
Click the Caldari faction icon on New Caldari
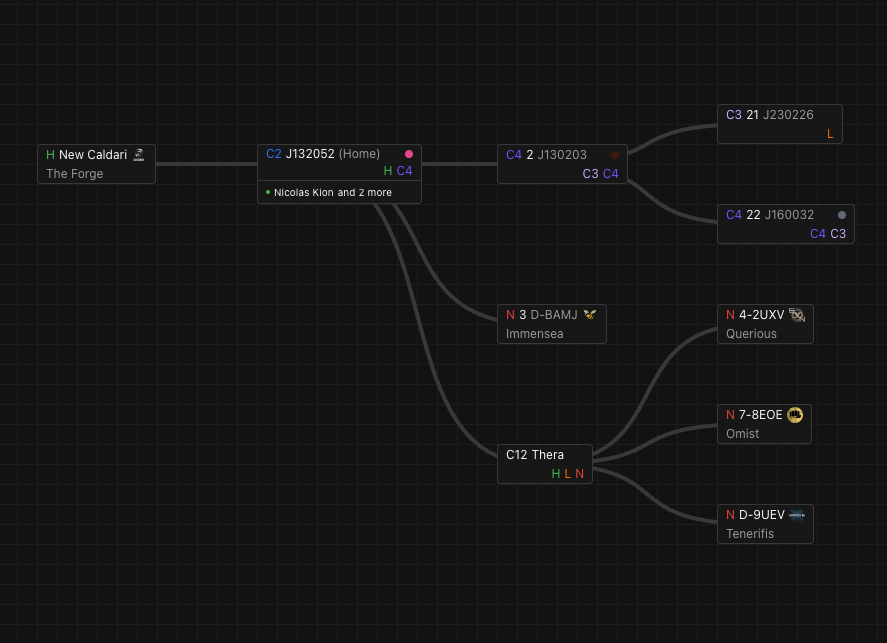[140, 154]
